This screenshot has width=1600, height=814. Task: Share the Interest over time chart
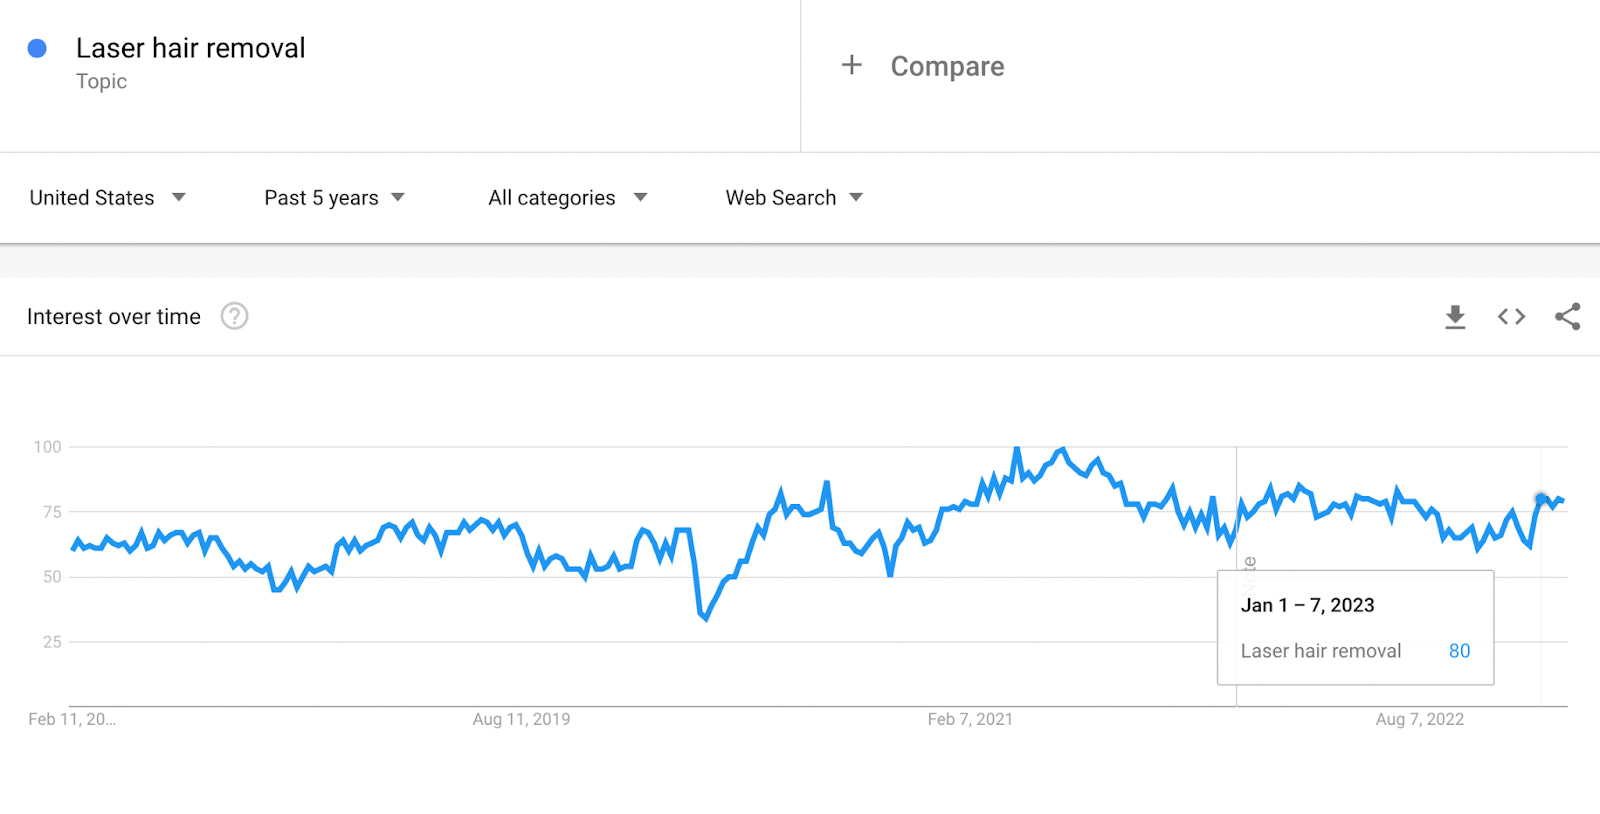tap(1567, 316)
